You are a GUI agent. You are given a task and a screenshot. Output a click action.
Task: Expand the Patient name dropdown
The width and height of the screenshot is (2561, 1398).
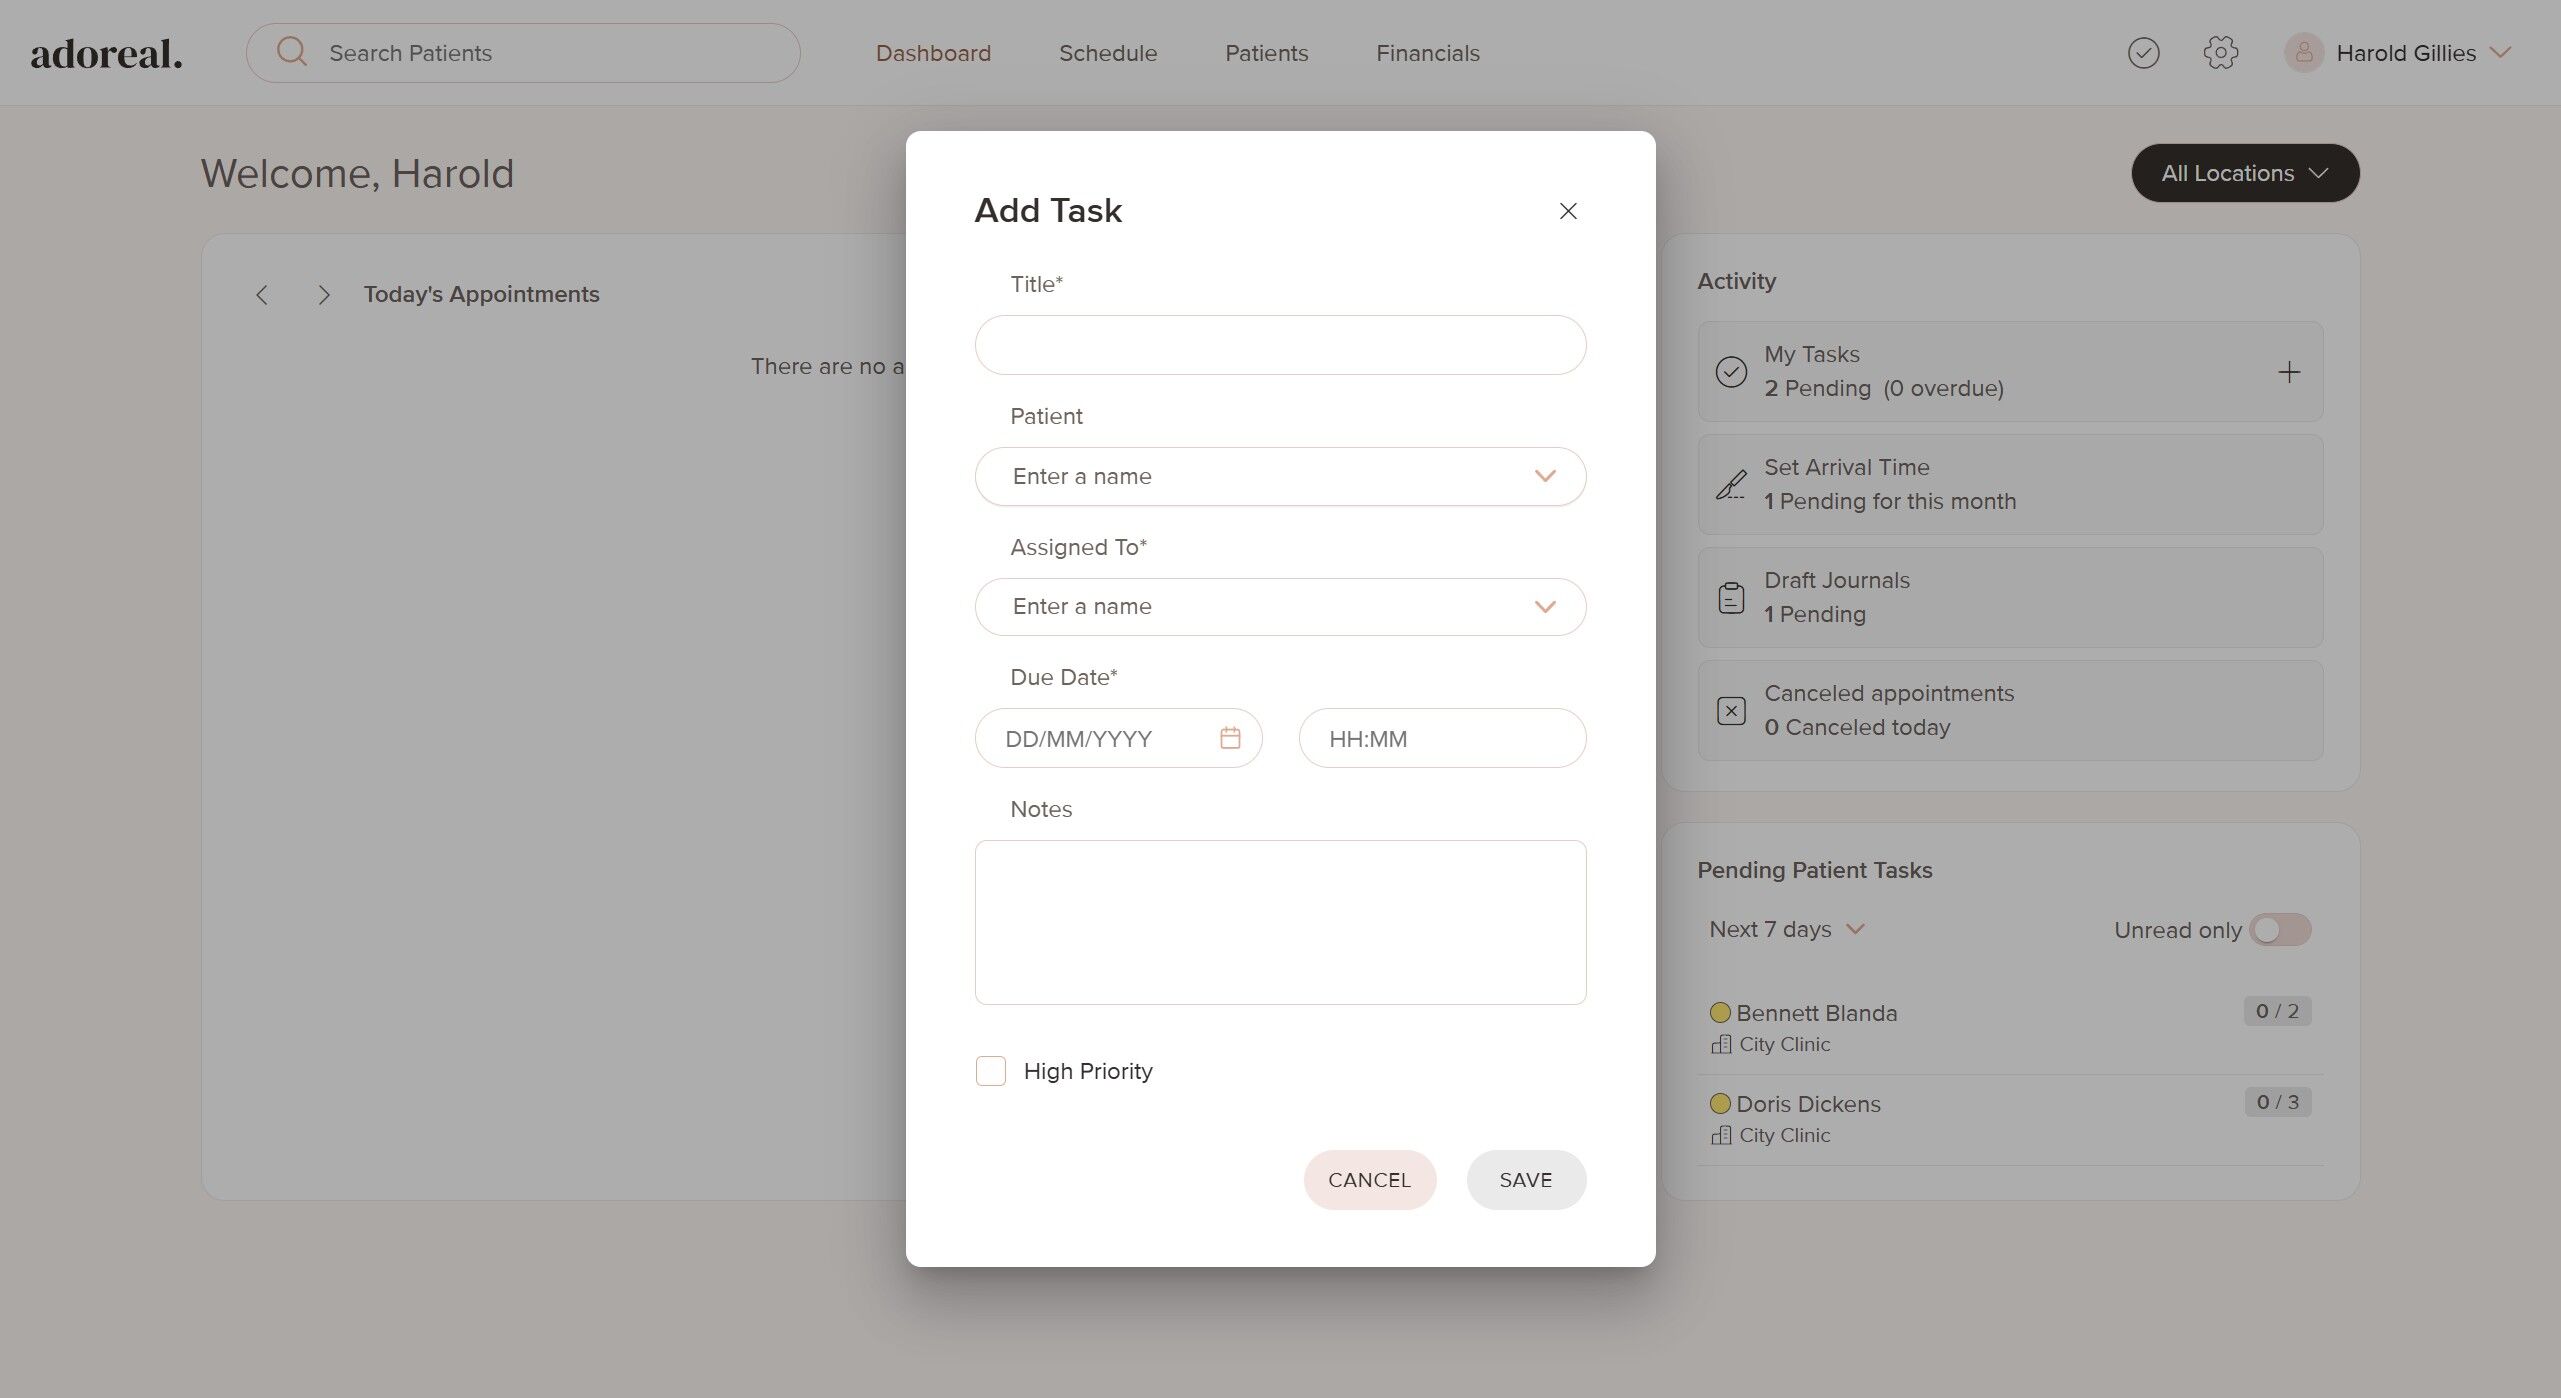tap(1544, 476)
